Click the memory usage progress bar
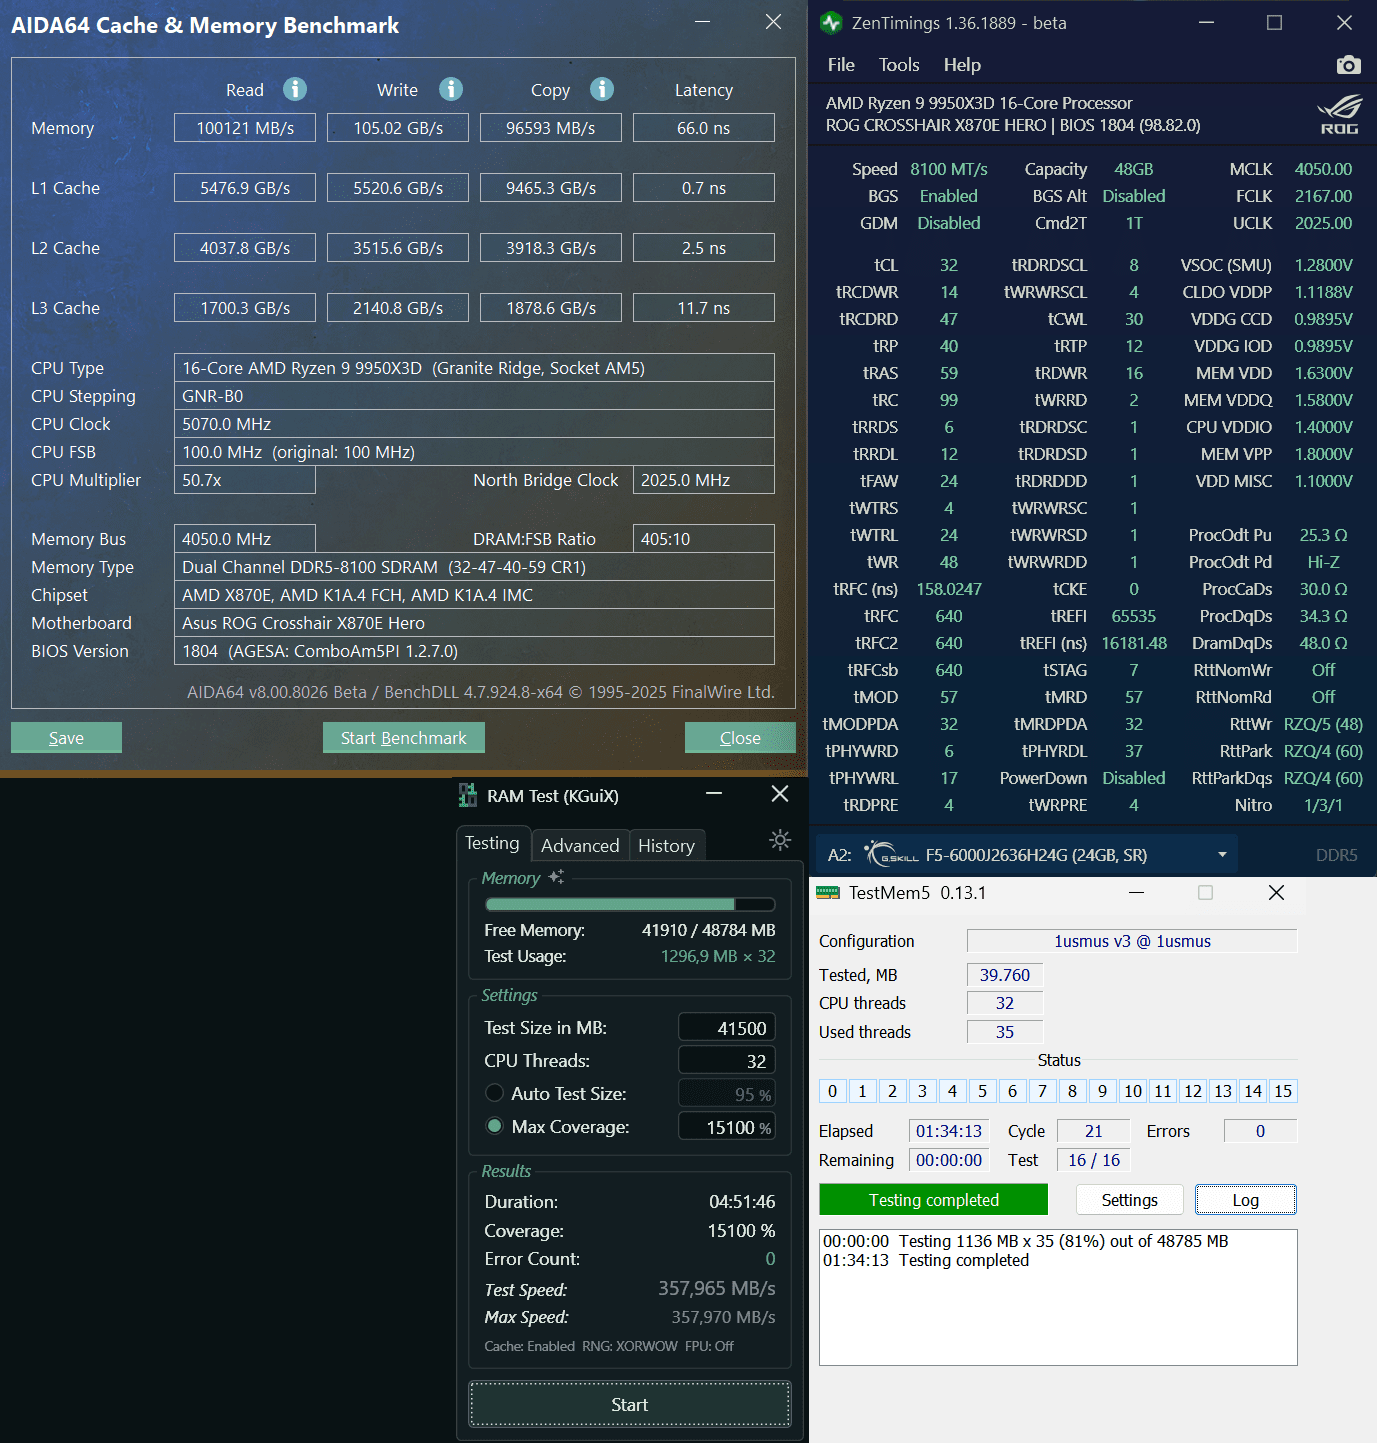1377x1443 pixels. (629, 903)
